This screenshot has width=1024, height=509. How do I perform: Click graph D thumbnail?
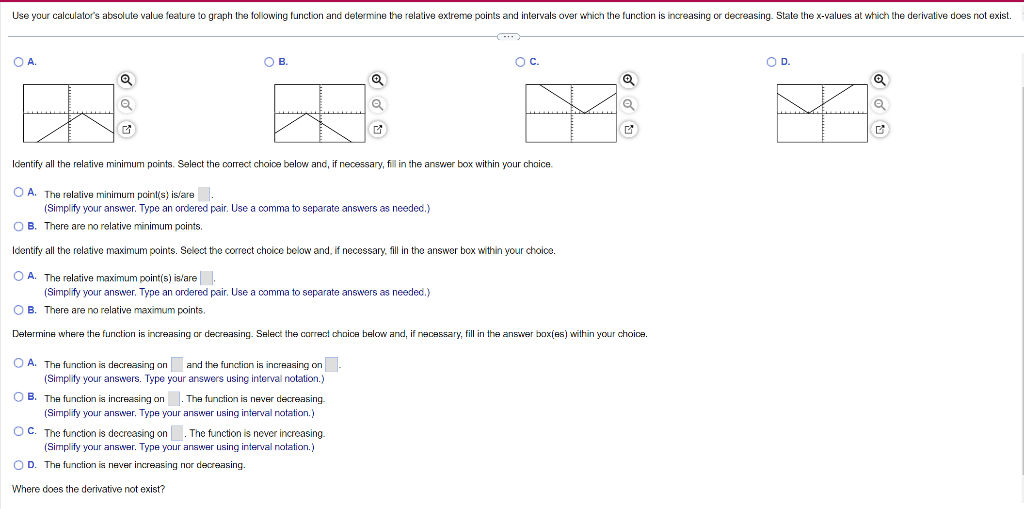pyautogui.click(x=823, y=113)
